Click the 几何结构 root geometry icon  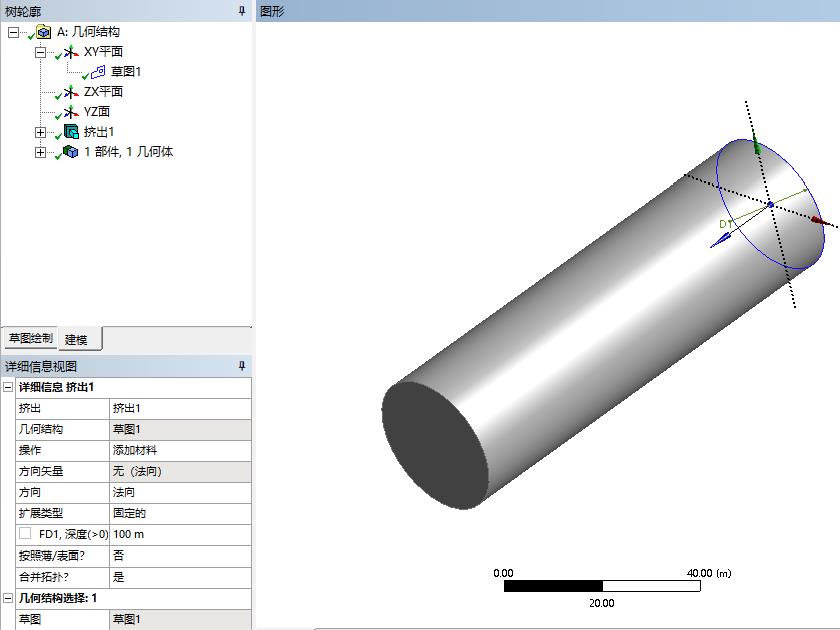[x=45, y=32]
